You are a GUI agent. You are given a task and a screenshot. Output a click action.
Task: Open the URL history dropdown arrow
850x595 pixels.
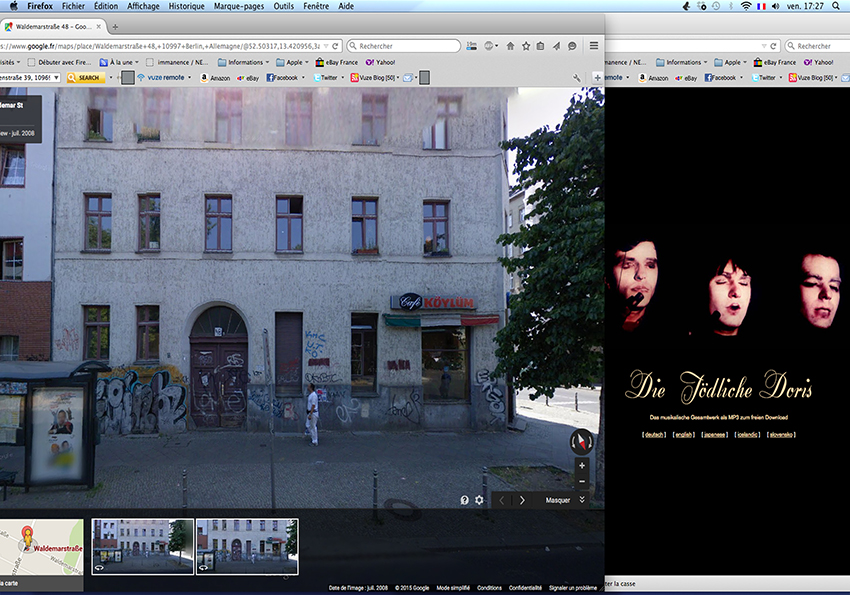326,46
